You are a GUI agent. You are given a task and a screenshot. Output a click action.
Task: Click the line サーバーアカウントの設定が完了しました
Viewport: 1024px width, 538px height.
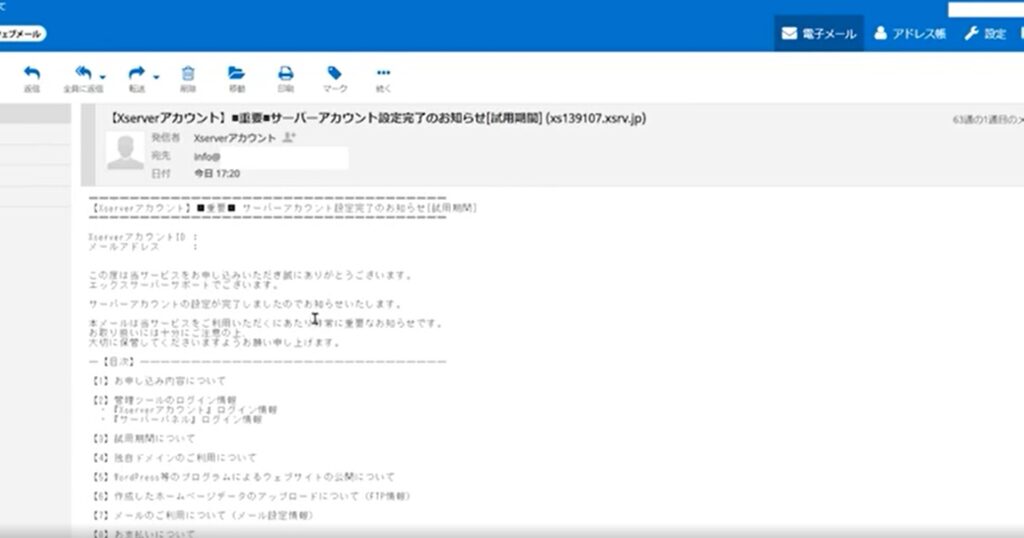pyautogui.click(x=246, y=304)
